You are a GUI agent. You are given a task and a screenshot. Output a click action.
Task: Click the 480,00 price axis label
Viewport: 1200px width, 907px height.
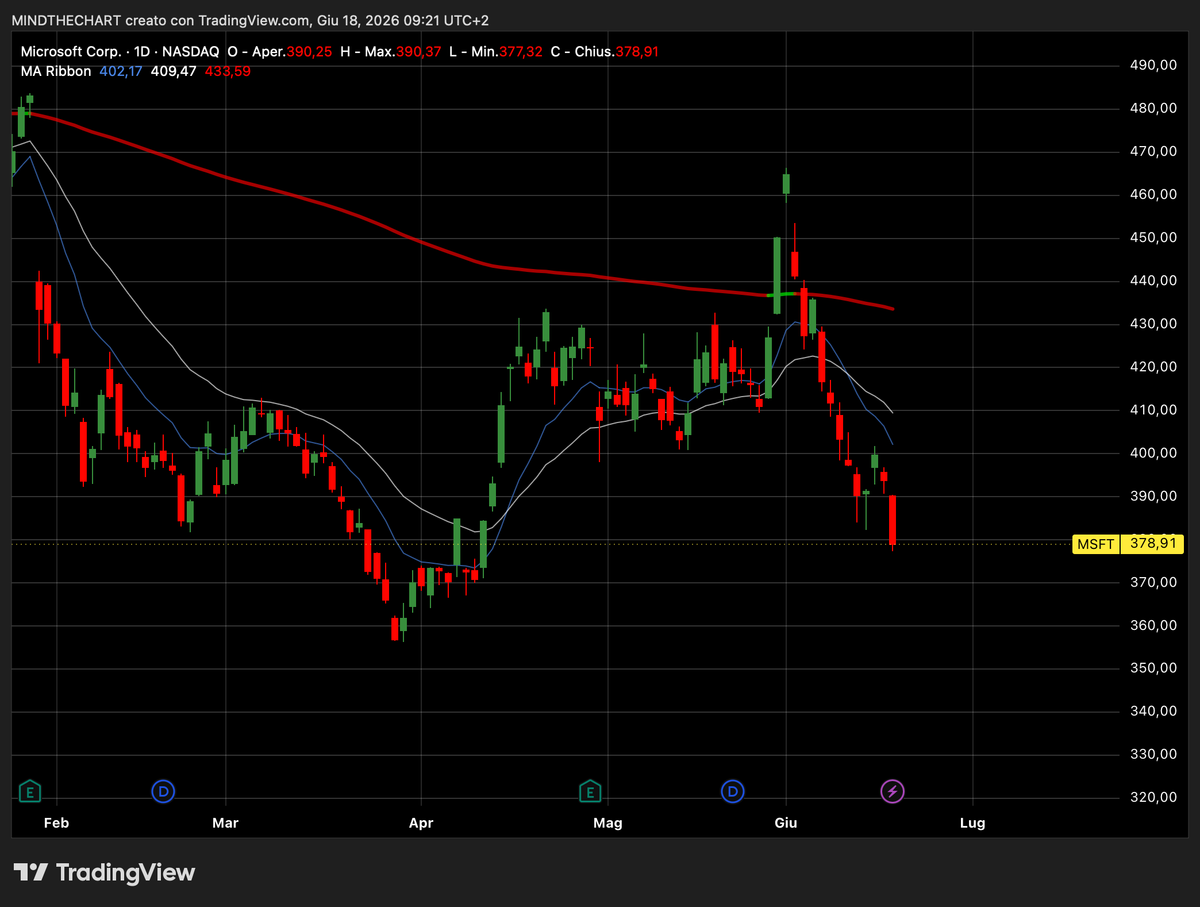tap(1152, 108)
